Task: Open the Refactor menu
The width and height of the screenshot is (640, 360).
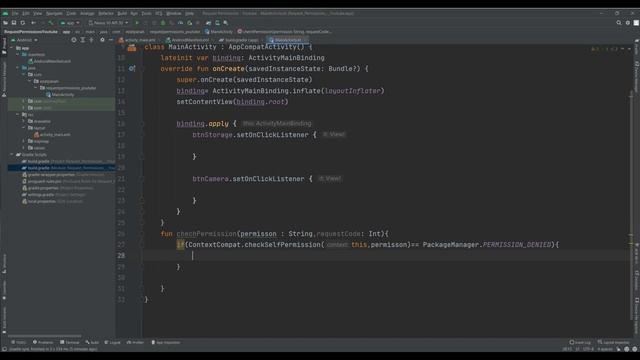Action: (x=106, y=13)
